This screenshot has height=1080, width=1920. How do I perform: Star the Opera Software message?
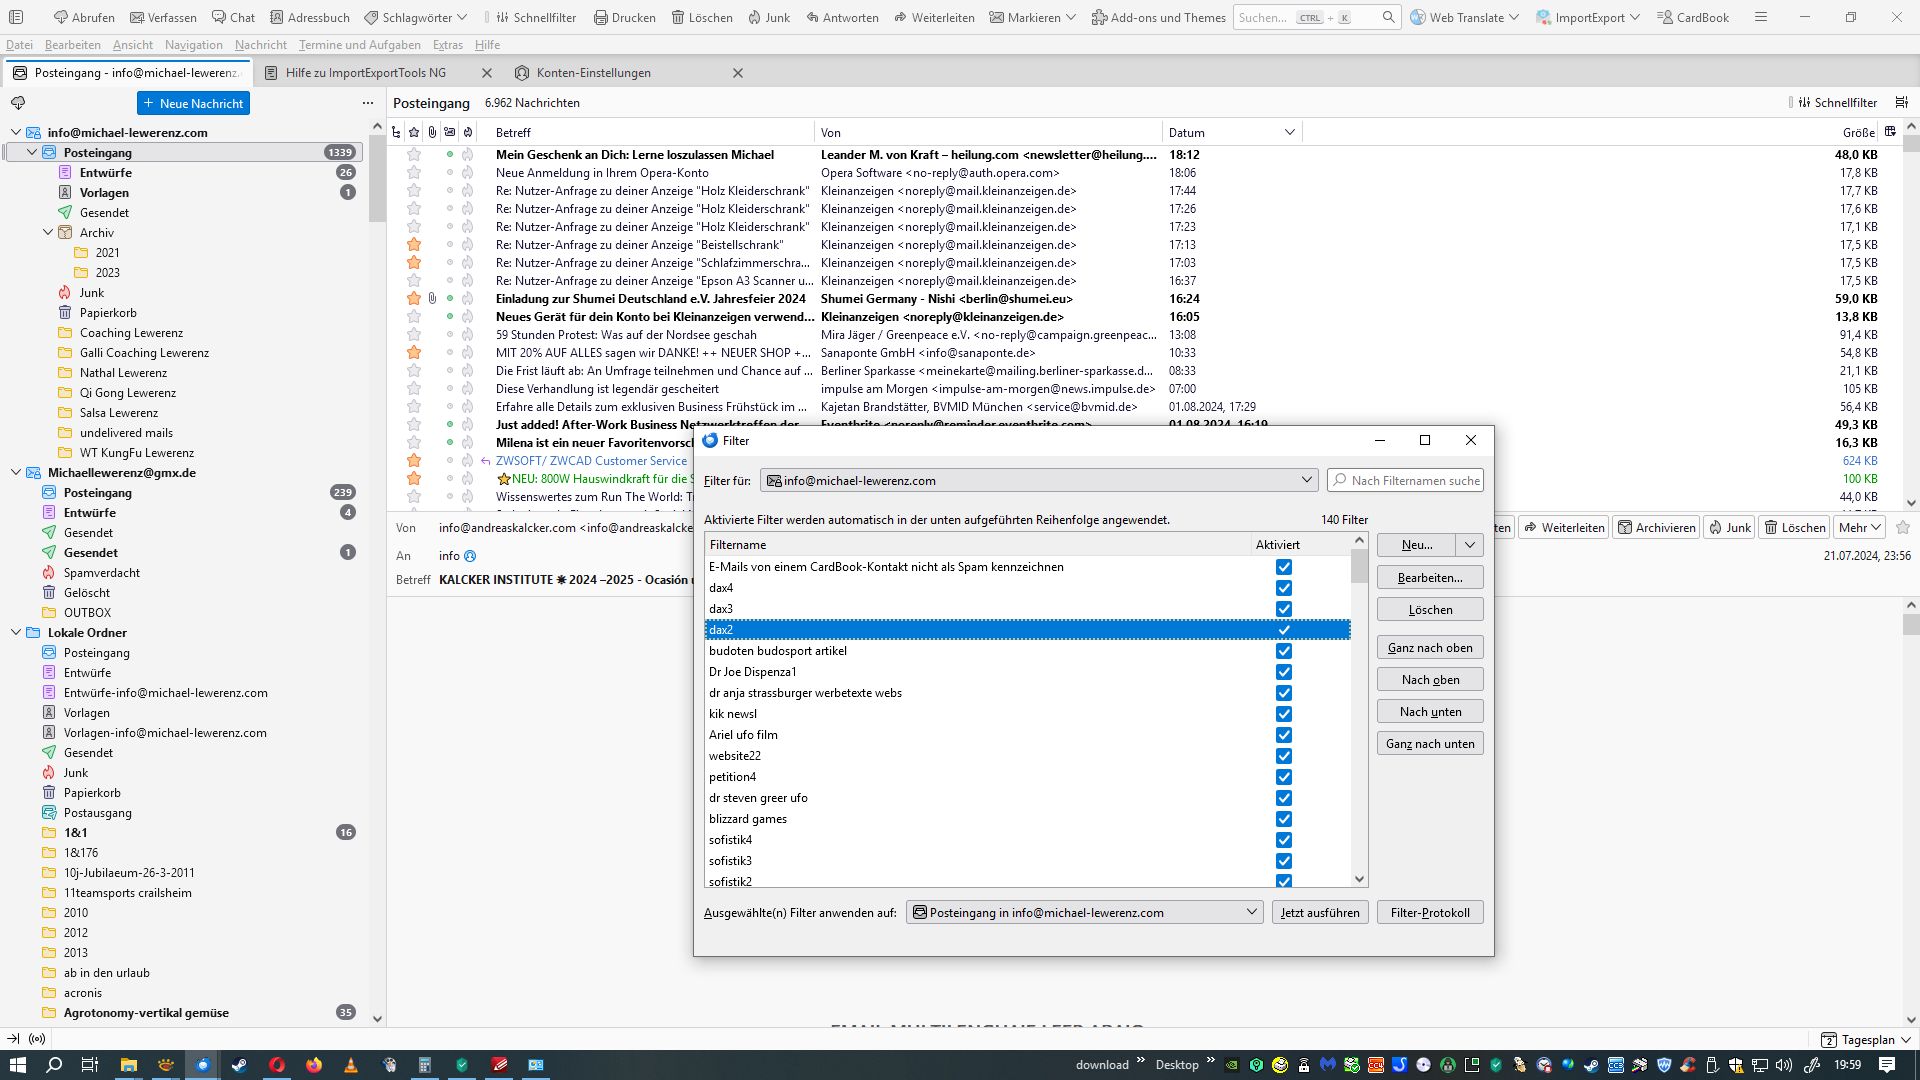pyautogui.click(x=414, y=173)
